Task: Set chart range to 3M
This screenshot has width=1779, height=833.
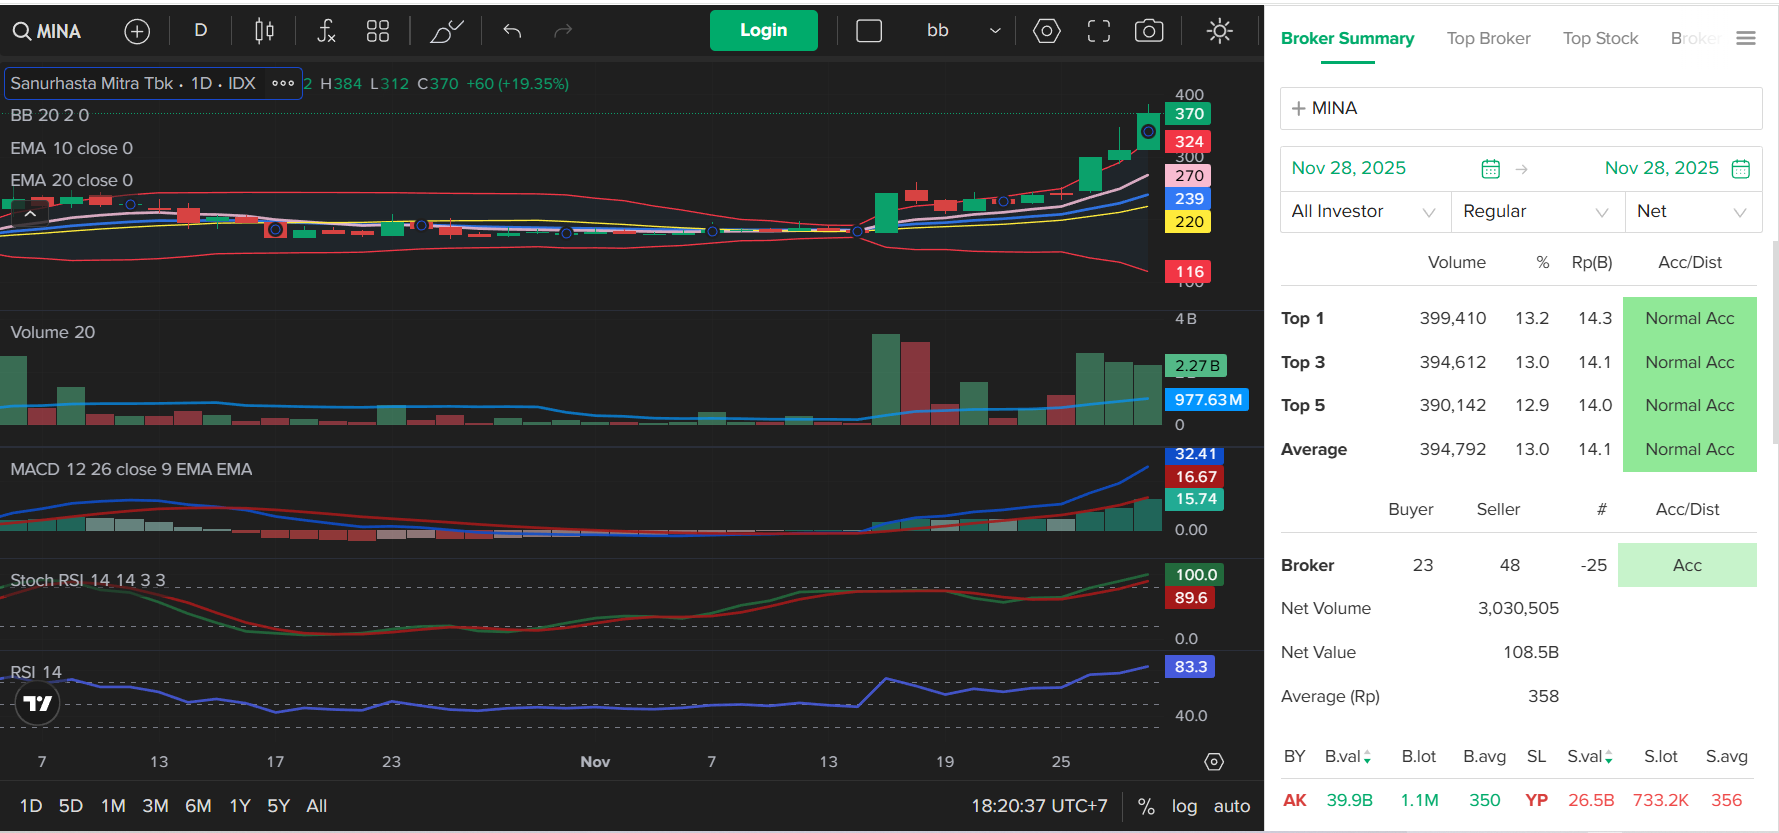Action: (155, 806)
